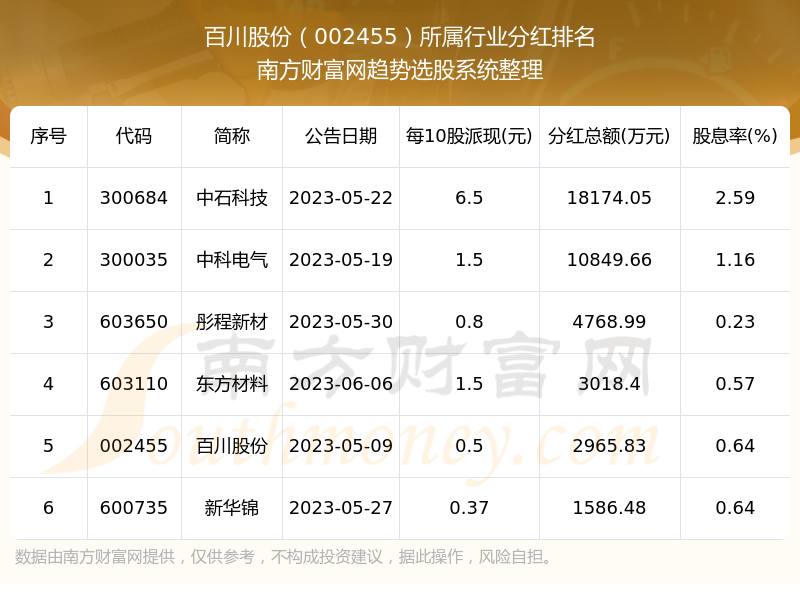
Task: Select stock code 603110
Action: tap(134, 384)
